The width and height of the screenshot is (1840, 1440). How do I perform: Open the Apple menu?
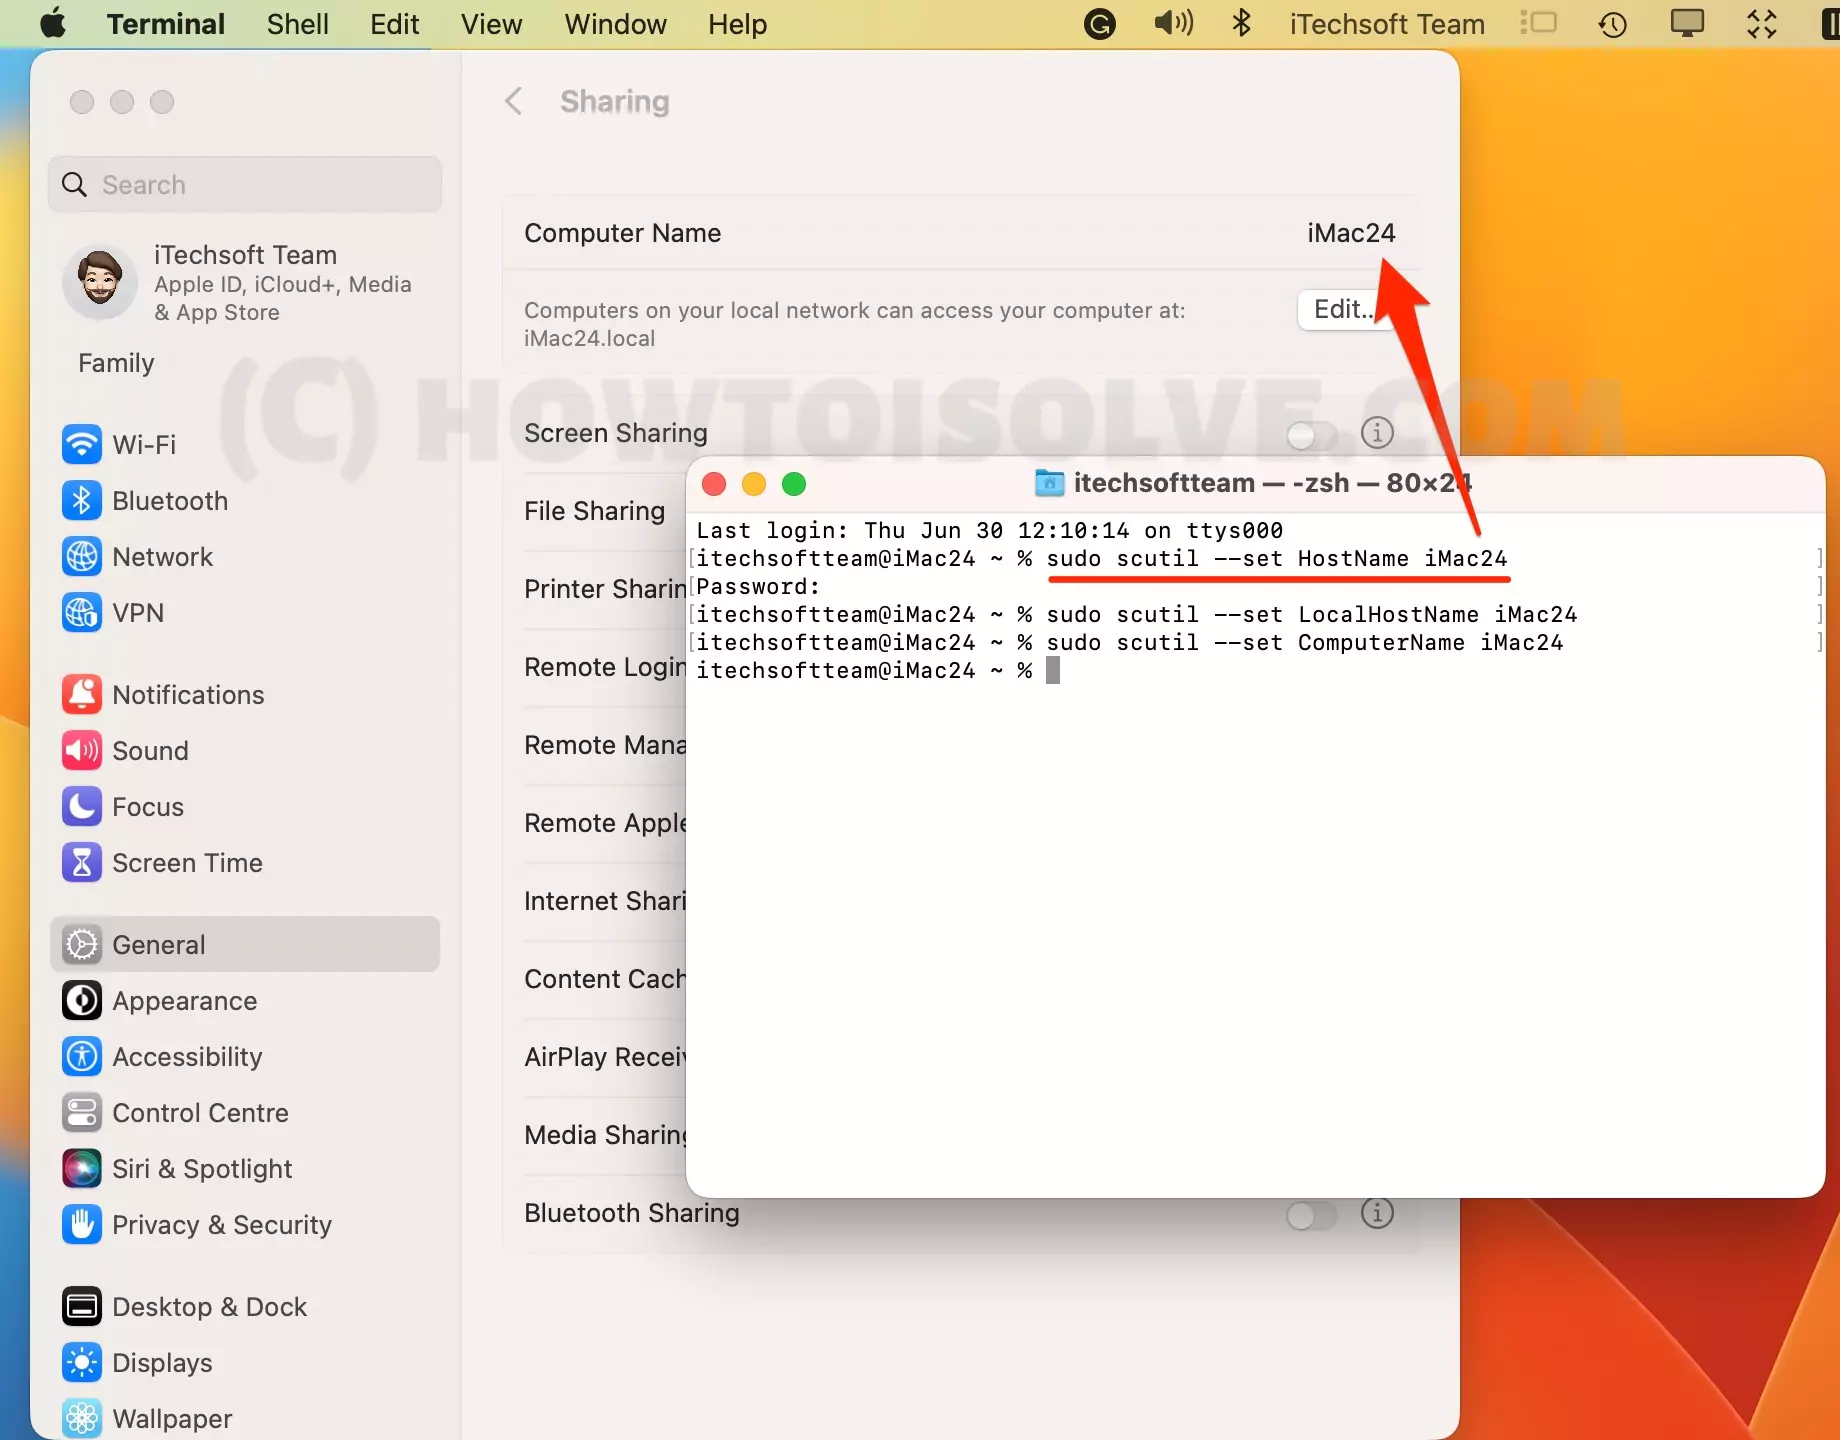[x=54, y=24]
